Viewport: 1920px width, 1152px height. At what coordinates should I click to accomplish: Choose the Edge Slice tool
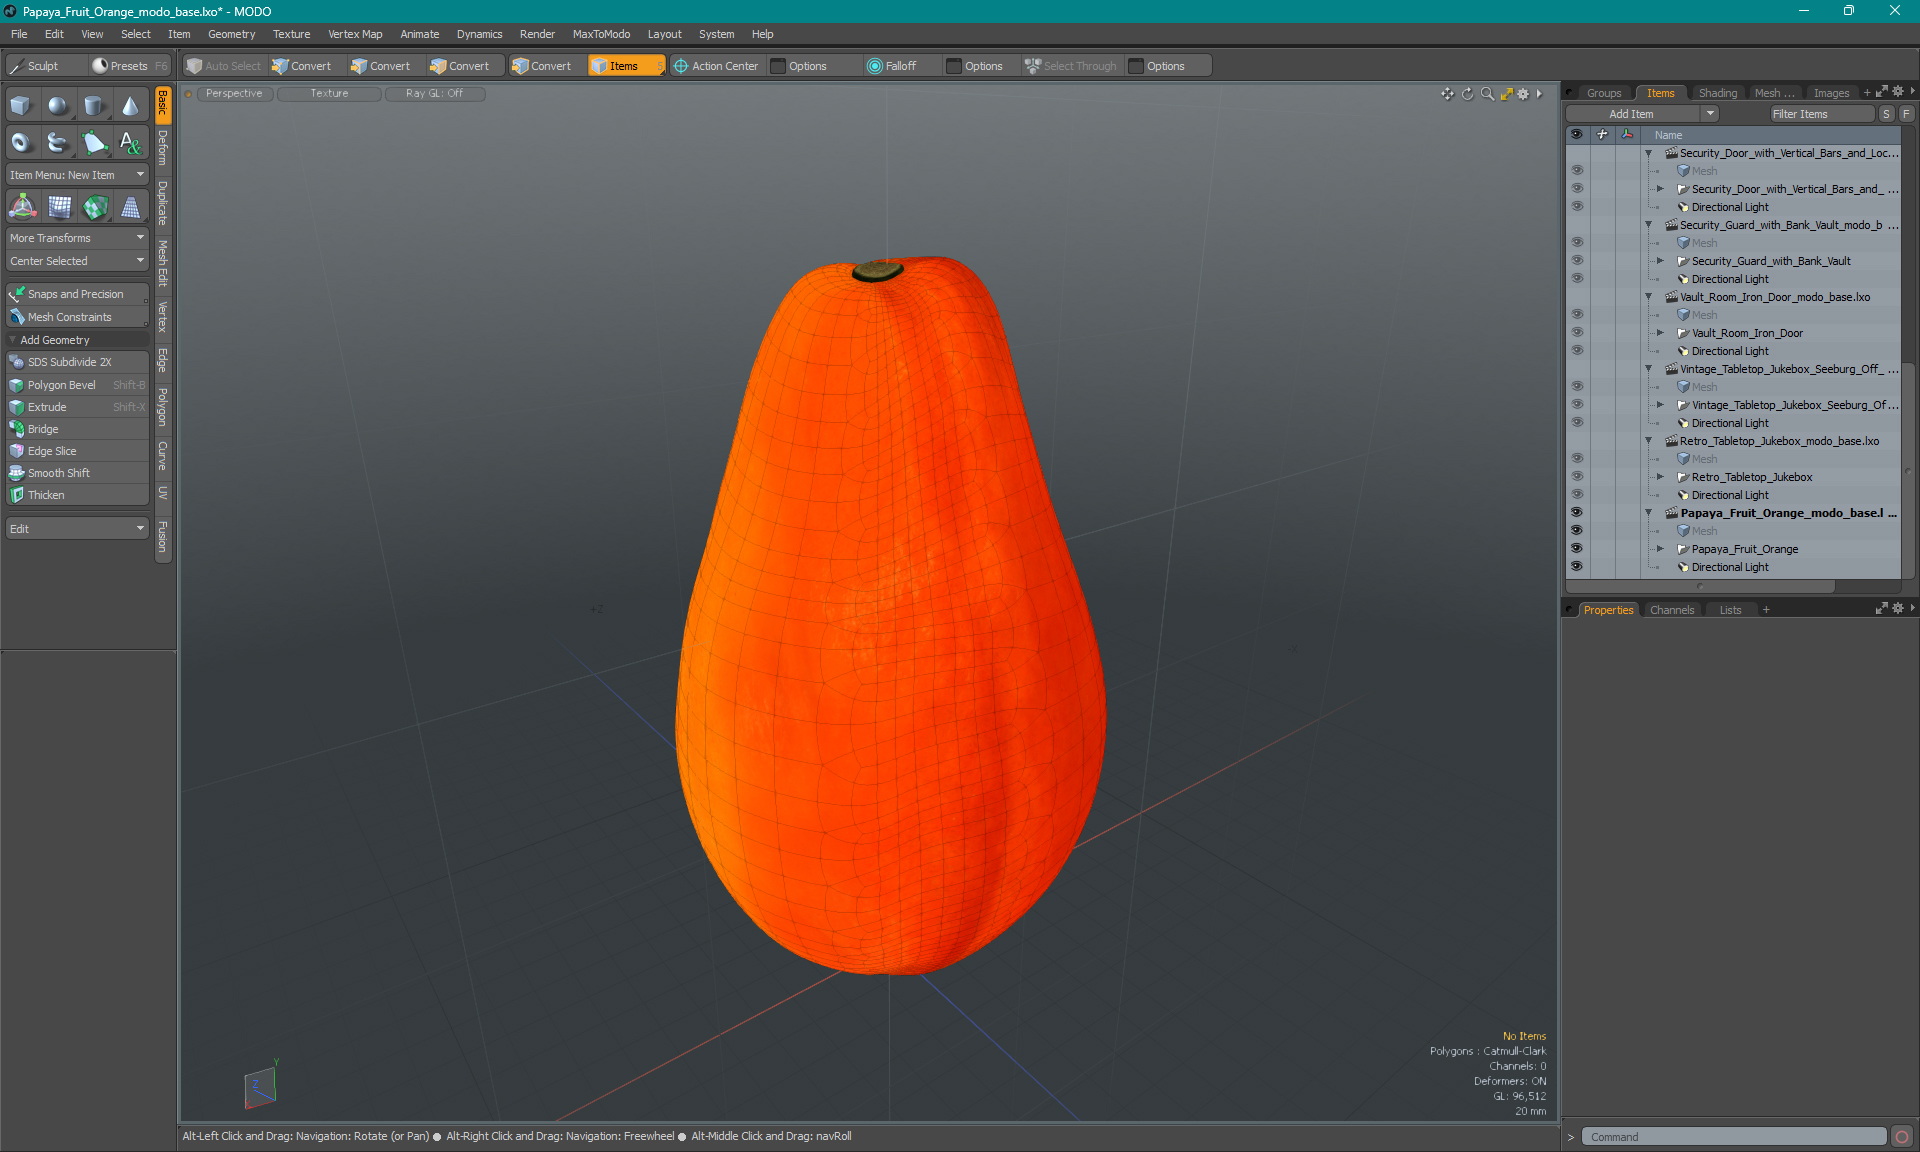(77, 451)
